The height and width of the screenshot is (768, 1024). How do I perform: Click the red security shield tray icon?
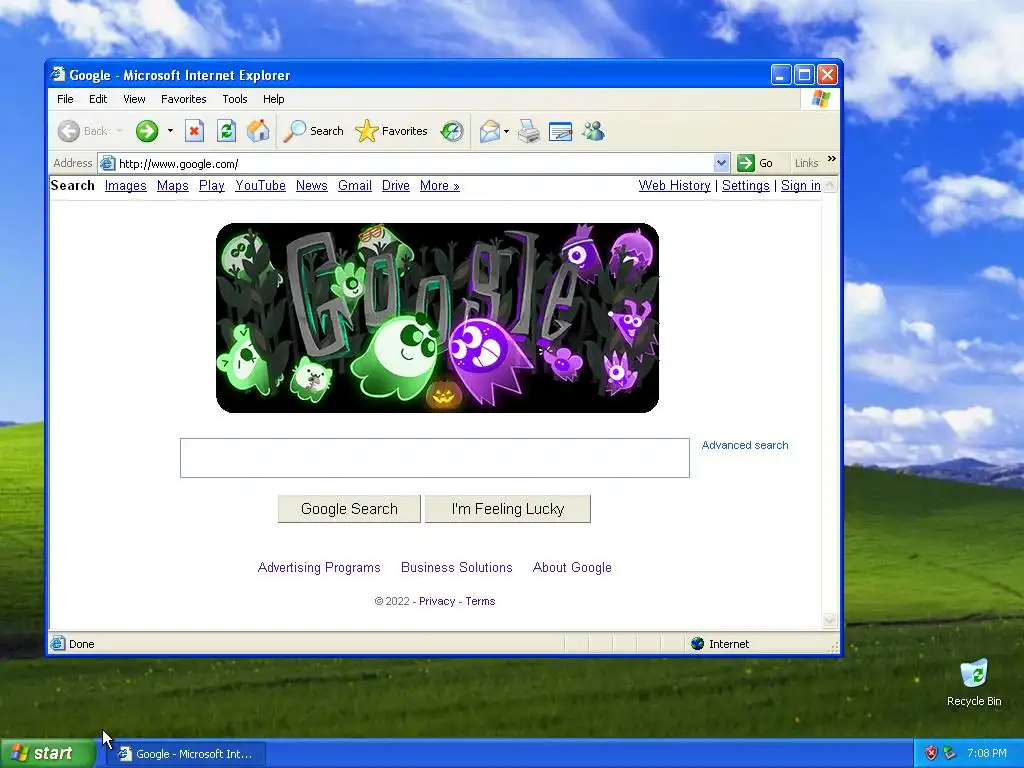coord(931,753)
